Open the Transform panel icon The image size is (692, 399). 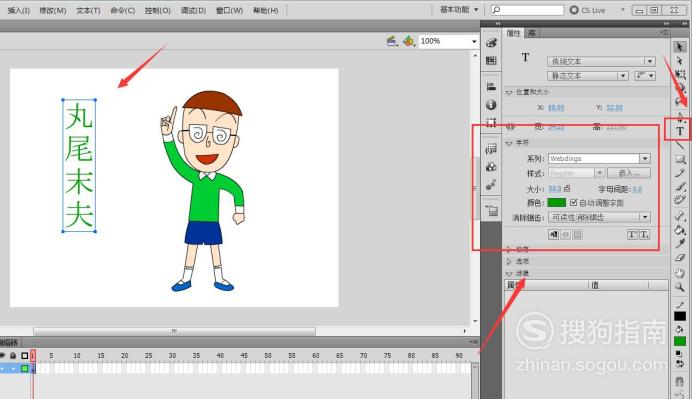[491, 122]
